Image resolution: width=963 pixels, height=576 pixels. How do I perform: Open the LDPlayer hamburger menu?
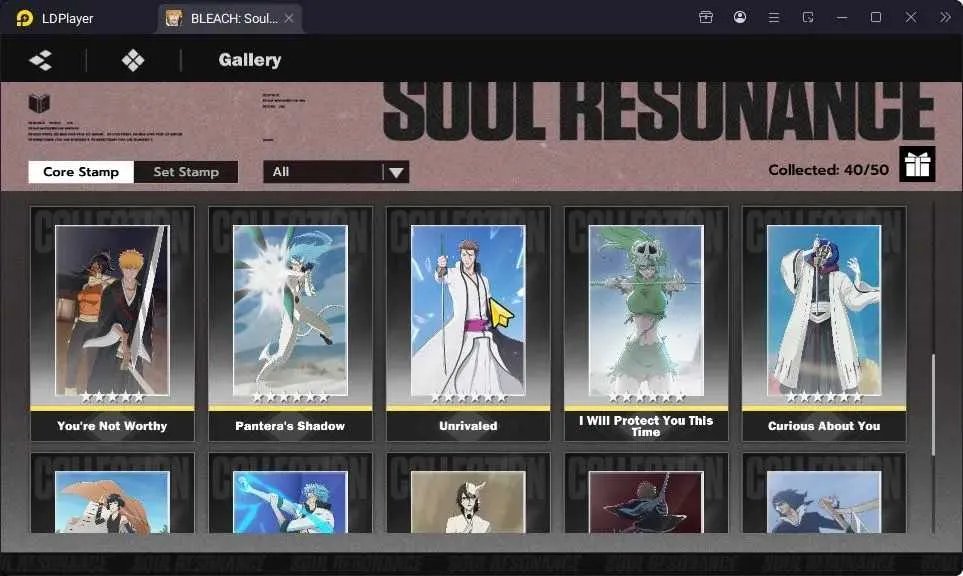pos(774,18)
